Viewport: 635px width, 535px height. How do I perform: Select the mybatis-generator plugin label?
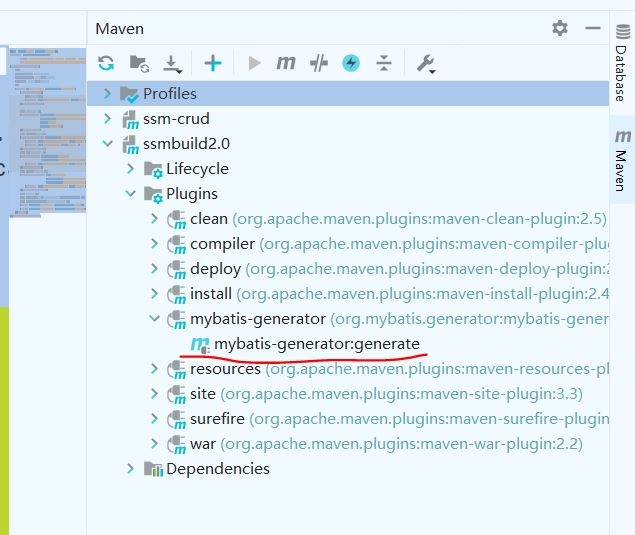[258, 319]
